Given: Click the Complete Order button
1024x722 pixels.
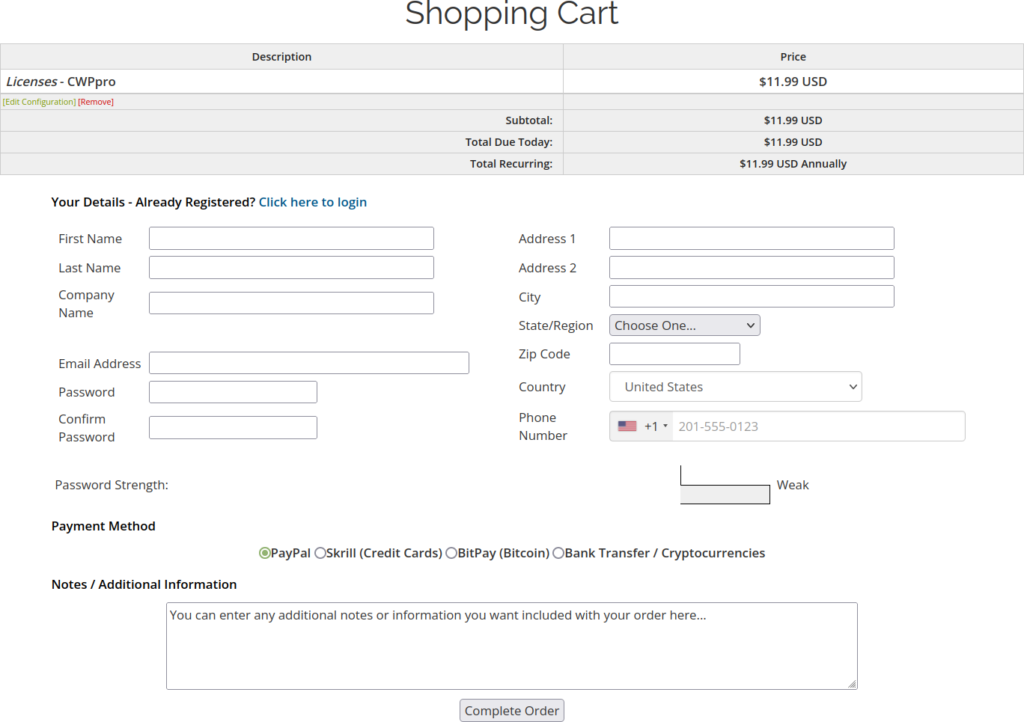Looking at the screenshot, I should [x=512, y=711].
